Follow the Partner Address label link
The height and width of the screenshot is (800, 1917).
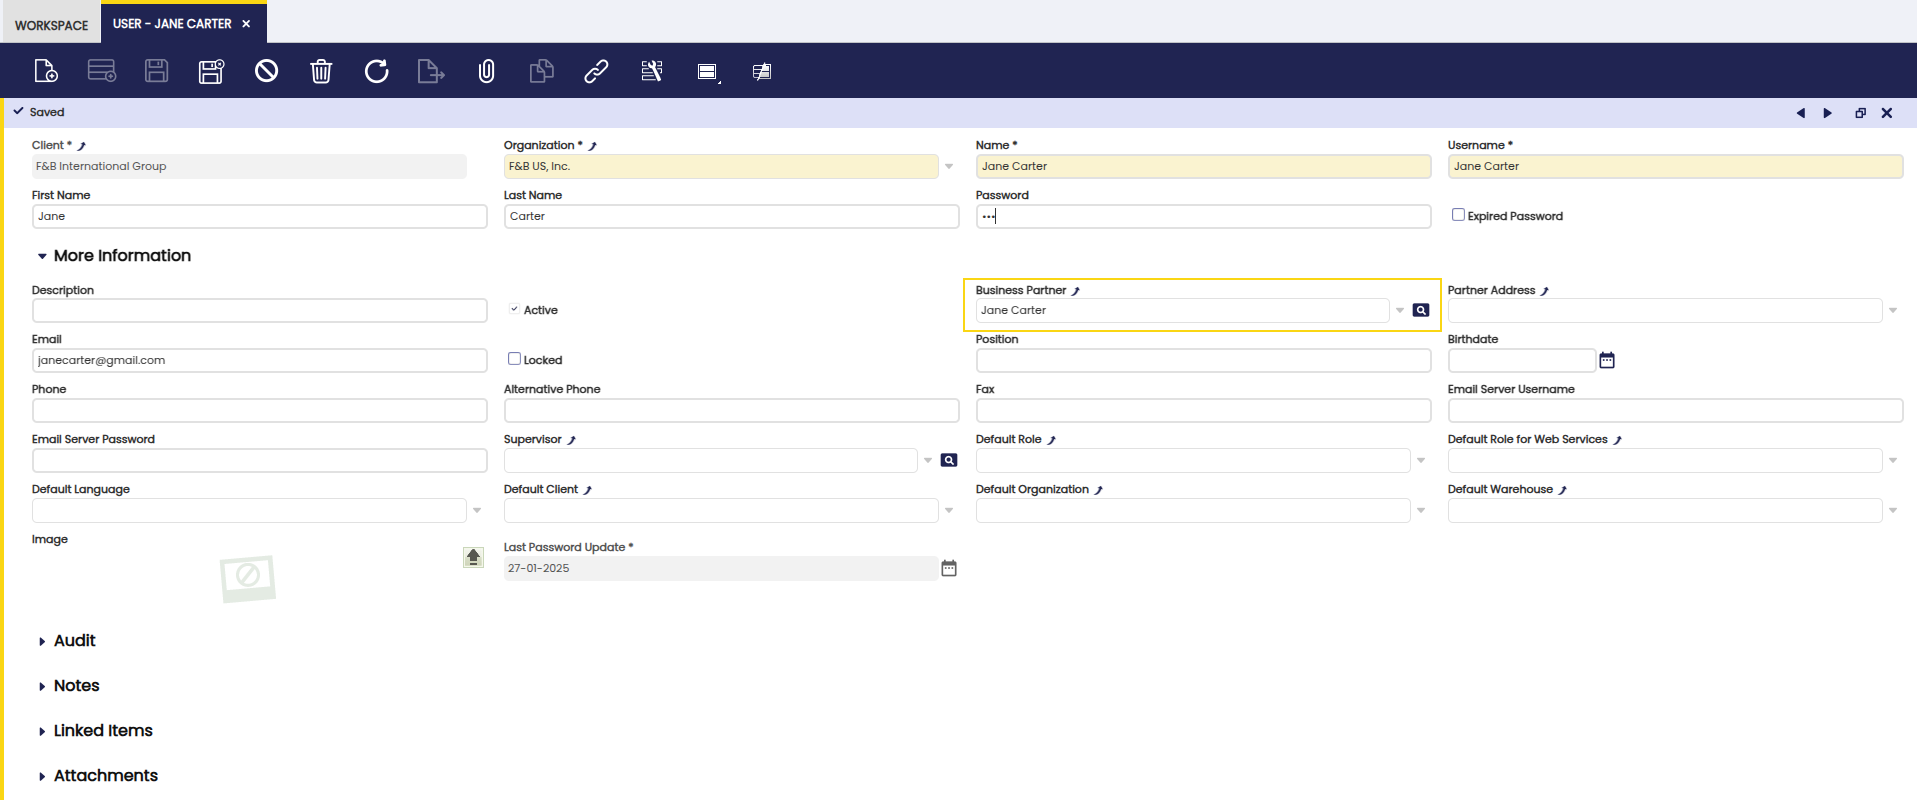1545,291
